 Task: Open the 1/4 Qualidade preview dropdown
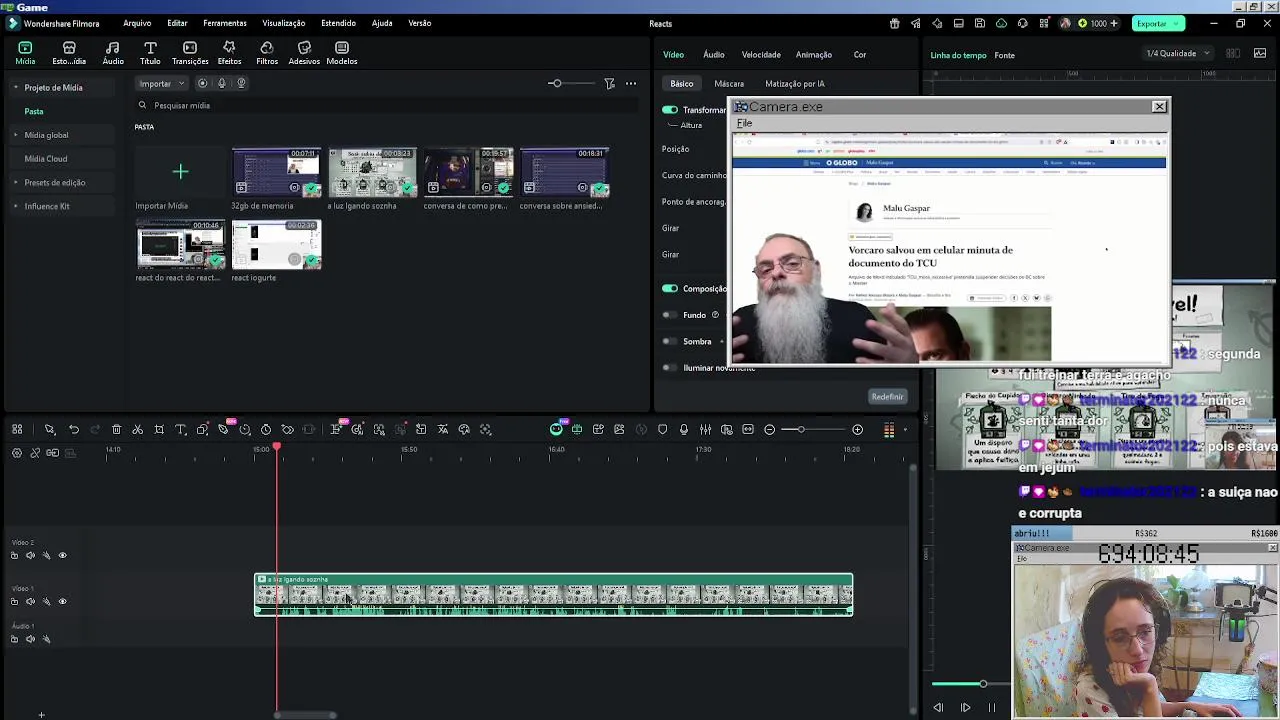(x=1177, y=54)
